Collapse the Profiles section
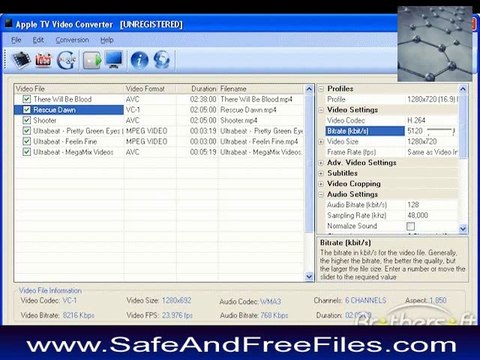 (x=321, y=89)
